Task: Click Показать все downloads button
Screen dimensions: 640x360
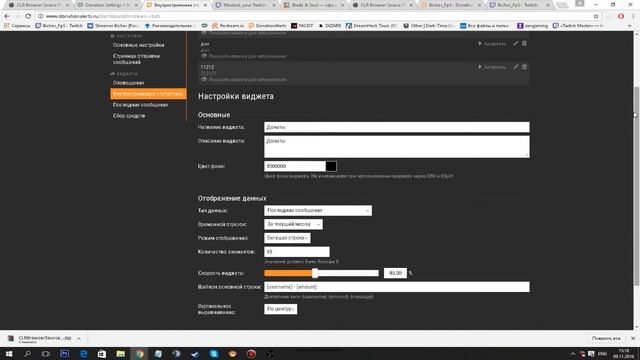Action: [x=606, y=338]
